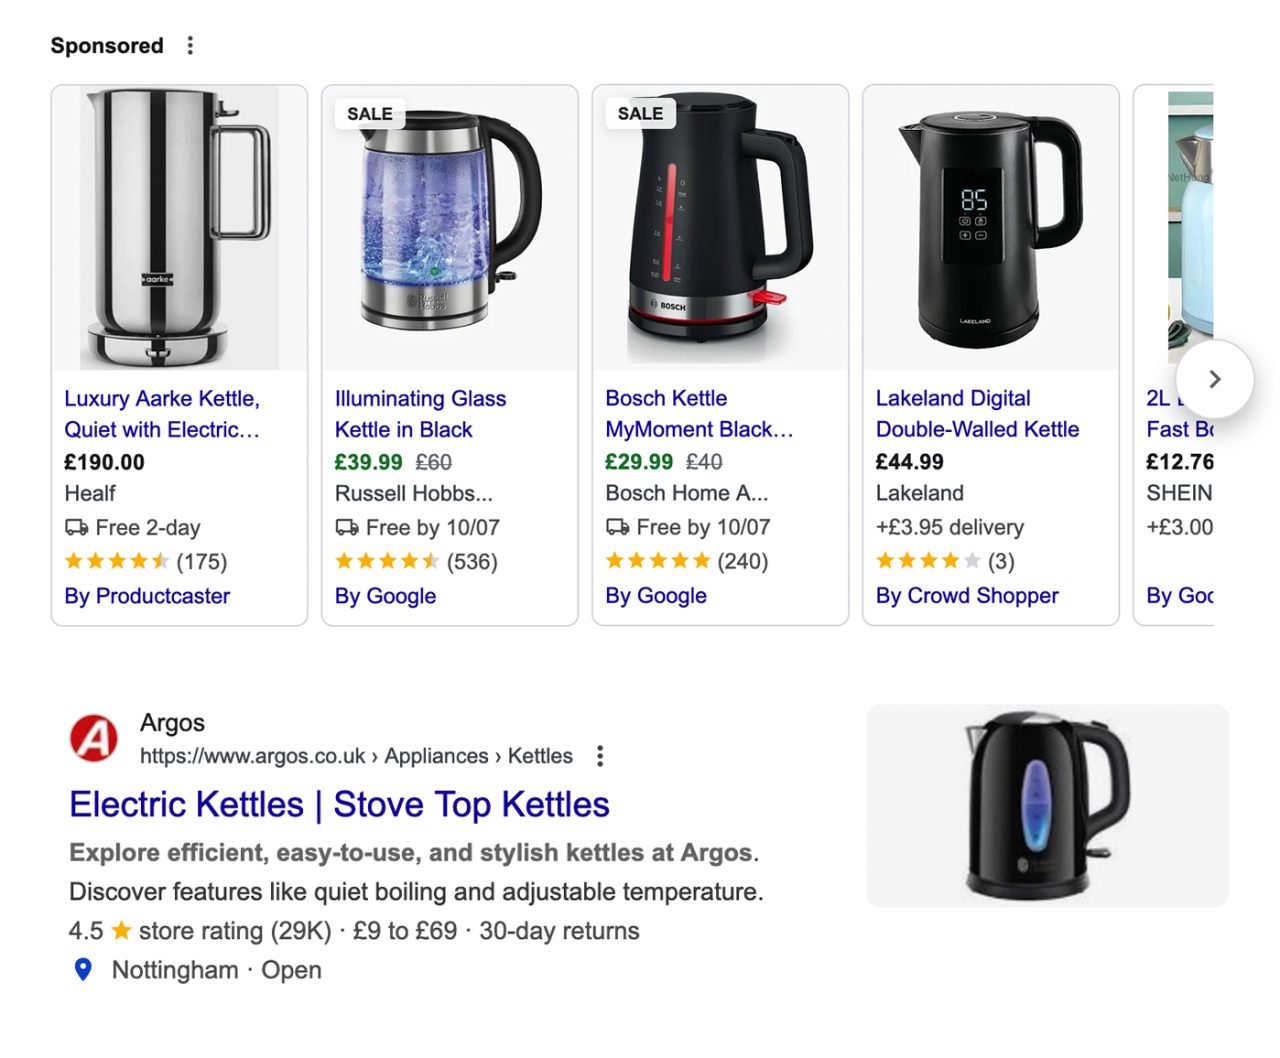
Task: Open the Sponsored three-dot options menu
Action: pyautogui.click(x=190, y=46)
